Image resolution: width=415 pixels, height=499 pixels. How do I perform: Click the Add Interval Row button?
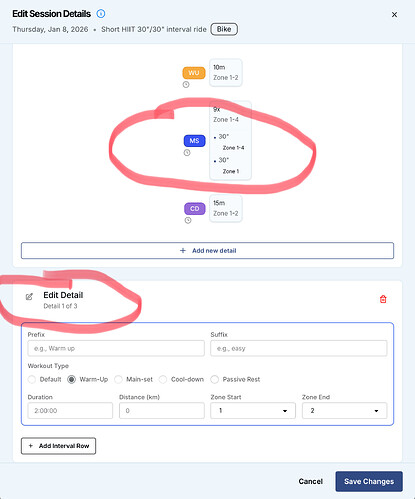click(58, 446)
